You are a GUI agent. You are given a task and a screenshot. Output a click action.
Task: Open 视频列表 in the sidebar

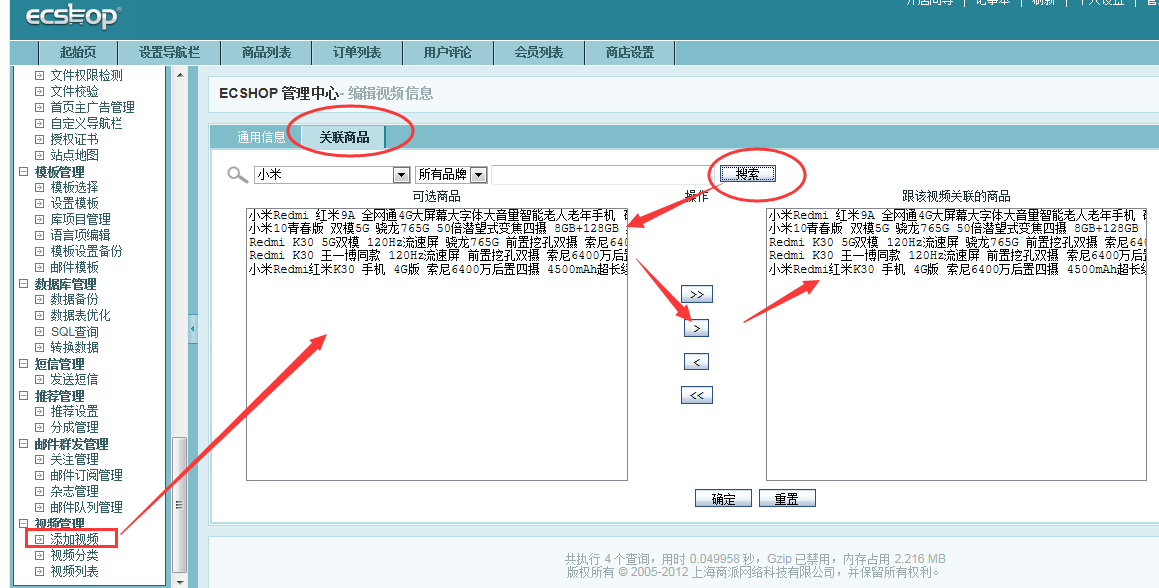click(x=74, y=571)
